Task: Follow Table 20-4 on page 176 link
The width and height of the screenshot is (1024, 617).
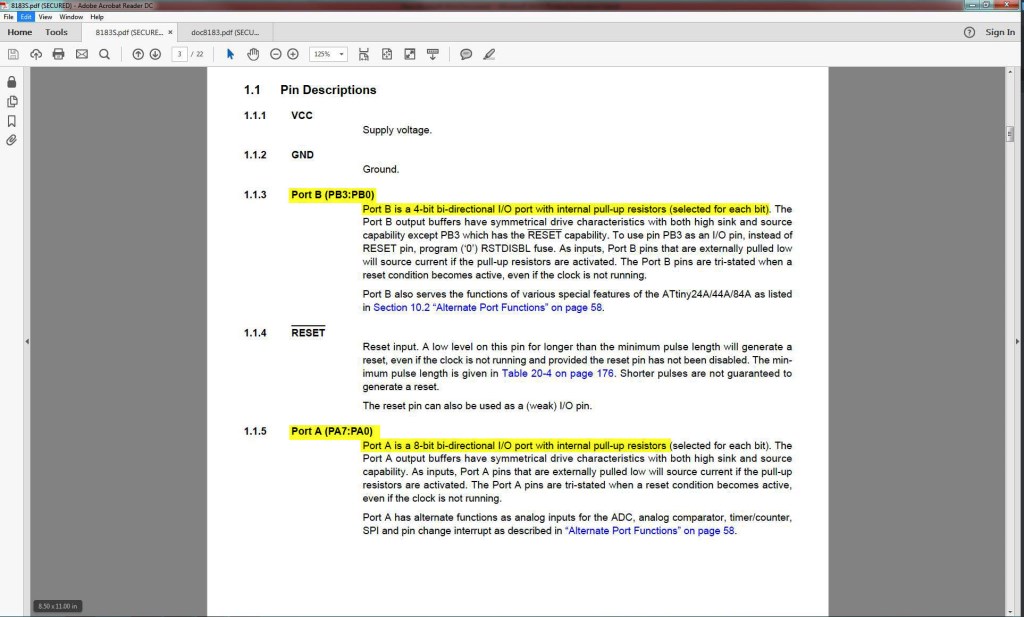Action: click(x=558, y=373)
